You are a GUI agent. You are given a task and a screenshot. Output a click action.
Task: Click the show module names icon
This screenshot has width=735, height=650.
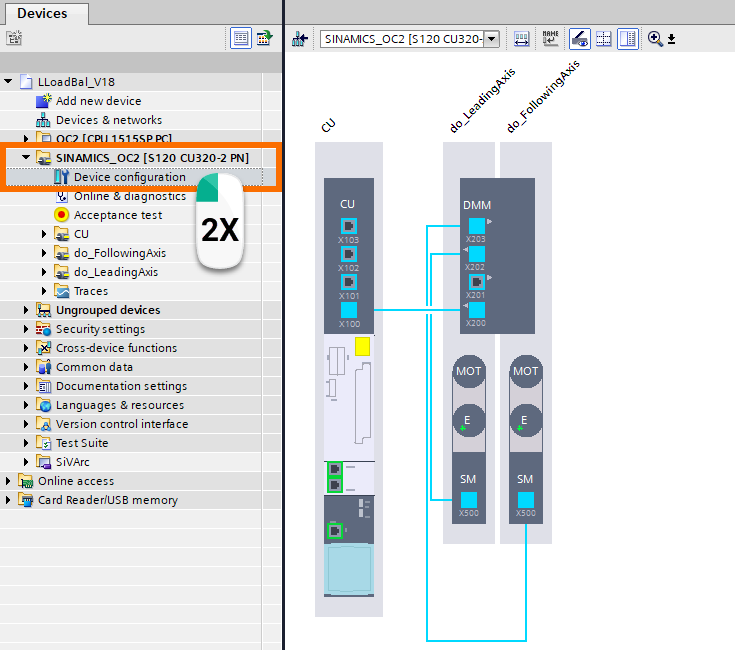pyautogui.click(x=550, y=38)
